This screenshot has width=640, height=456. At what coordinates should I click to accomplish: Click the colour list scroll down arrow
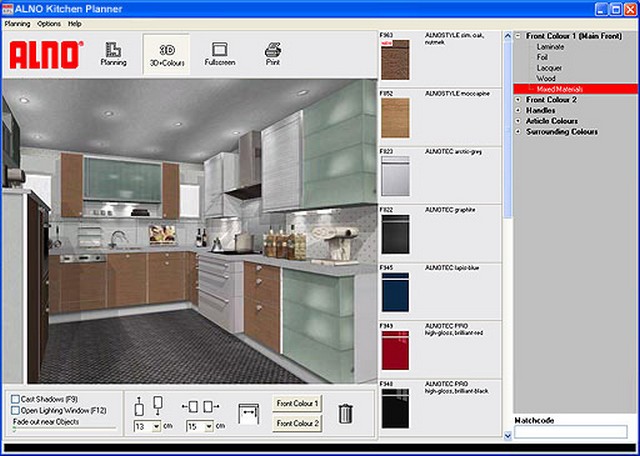(508, 436)
